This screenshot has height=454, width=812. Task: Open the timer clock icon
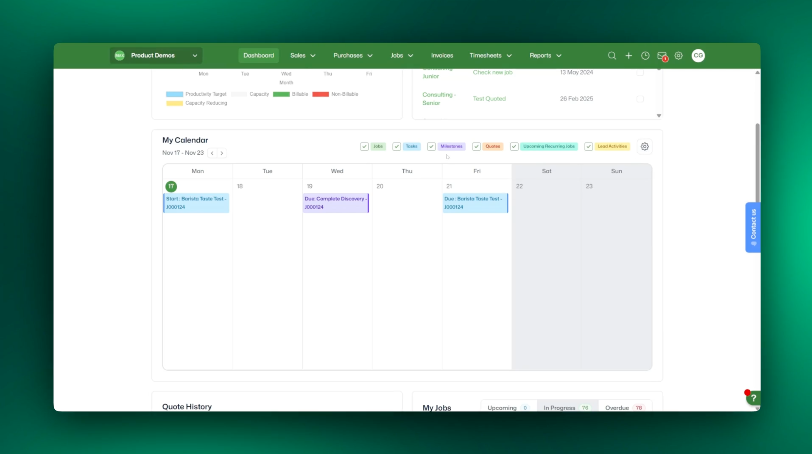(x=645, y=56)
